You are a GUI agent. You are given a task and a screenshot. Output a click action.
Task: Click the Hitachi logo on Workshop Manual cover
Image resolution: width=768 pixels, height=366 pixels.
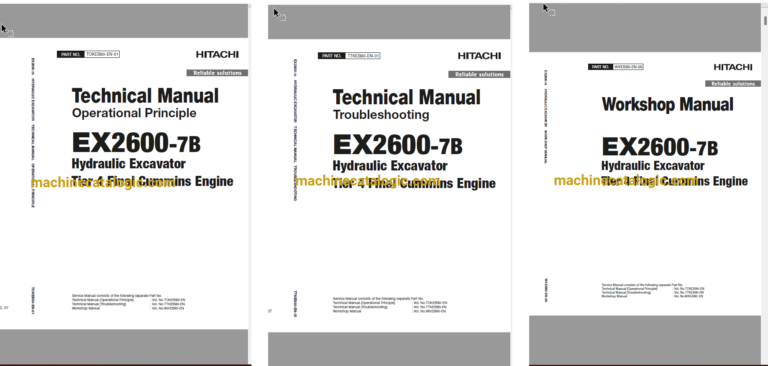click(733, 67)
